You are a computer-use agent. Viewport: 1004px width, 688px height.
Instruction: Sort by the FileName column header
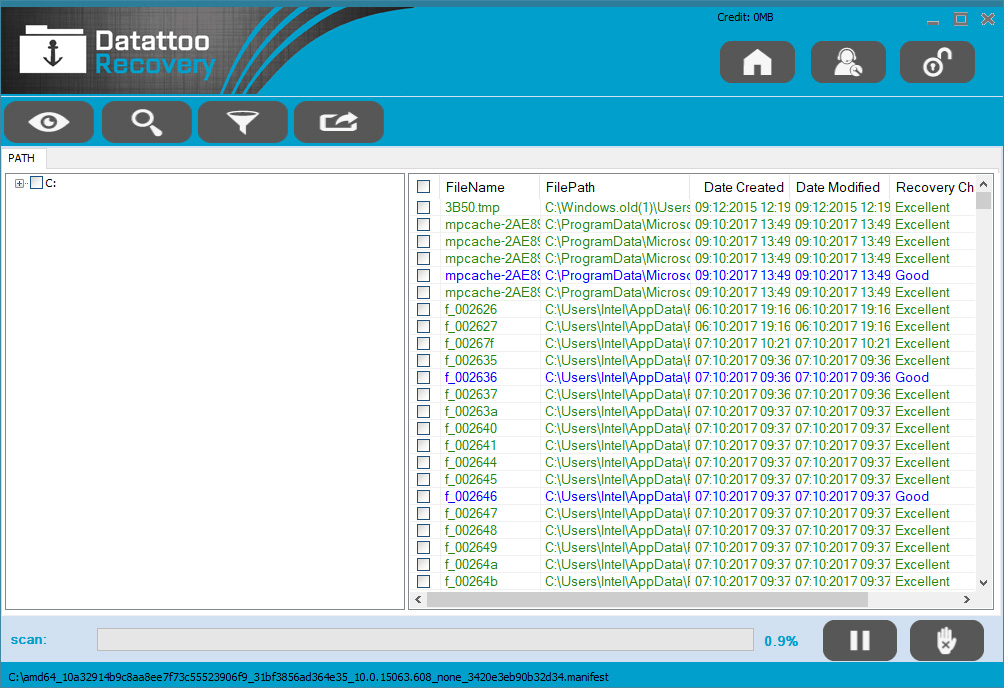475,187
